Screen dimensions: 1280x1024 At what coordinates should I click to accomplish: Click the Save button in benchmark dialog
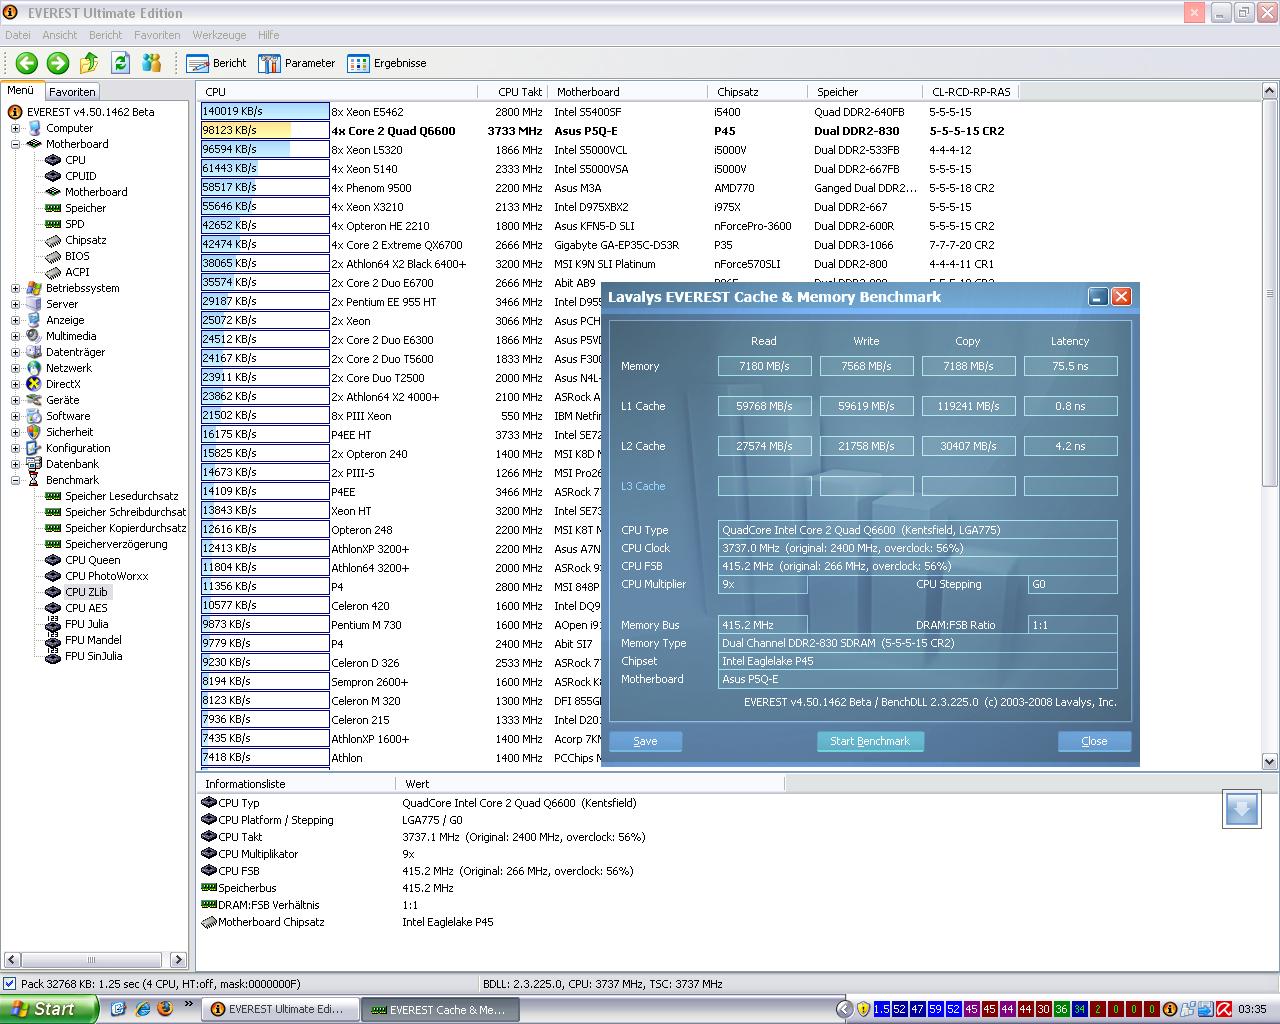(x=645, y=741)
